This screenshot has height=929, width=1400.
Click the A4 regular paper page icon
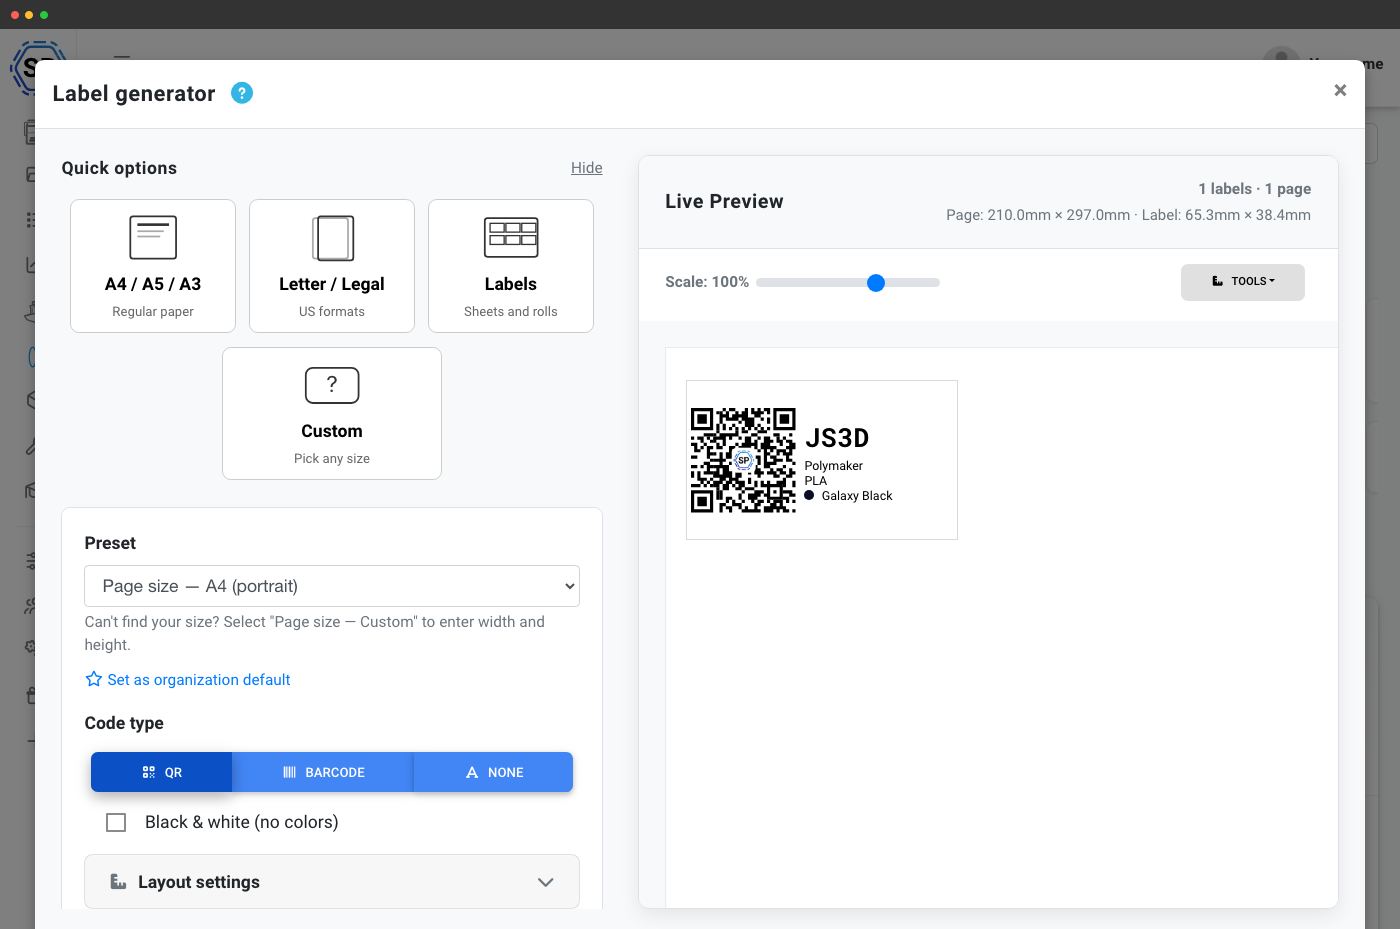click(153, 238)
